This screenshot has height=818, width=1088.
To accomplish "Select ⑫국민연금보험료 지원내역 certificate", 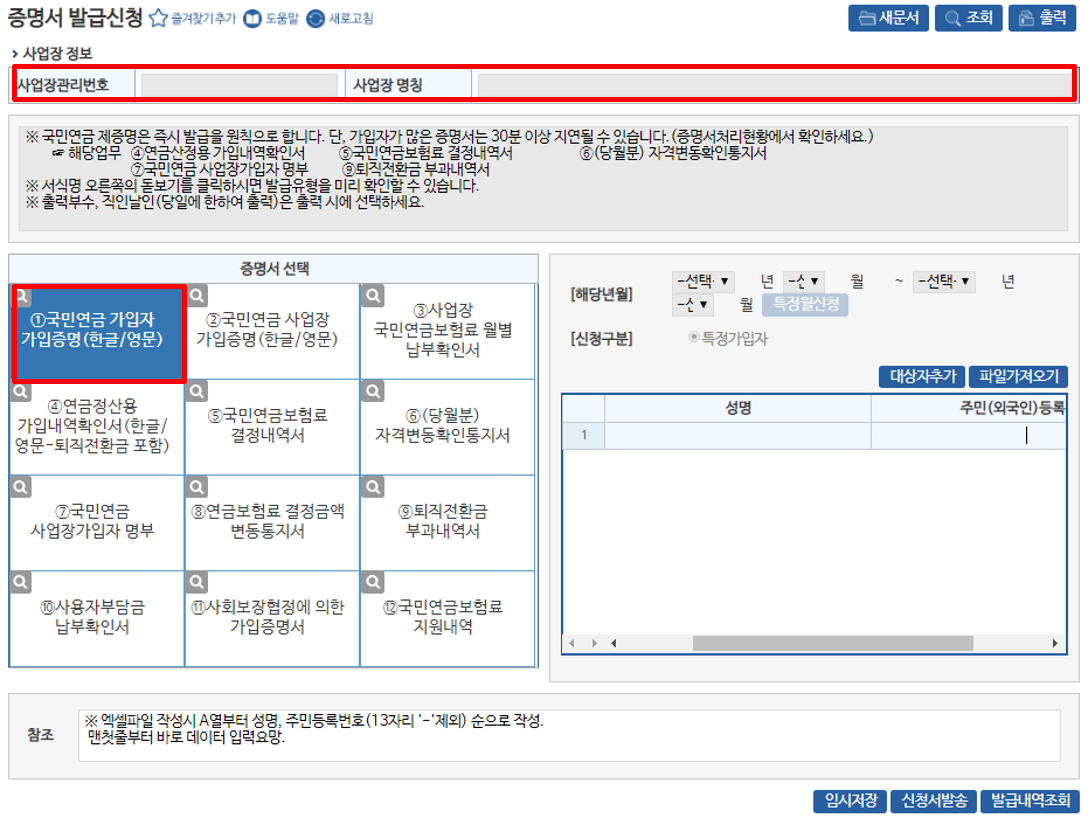I will pos(448,619).
